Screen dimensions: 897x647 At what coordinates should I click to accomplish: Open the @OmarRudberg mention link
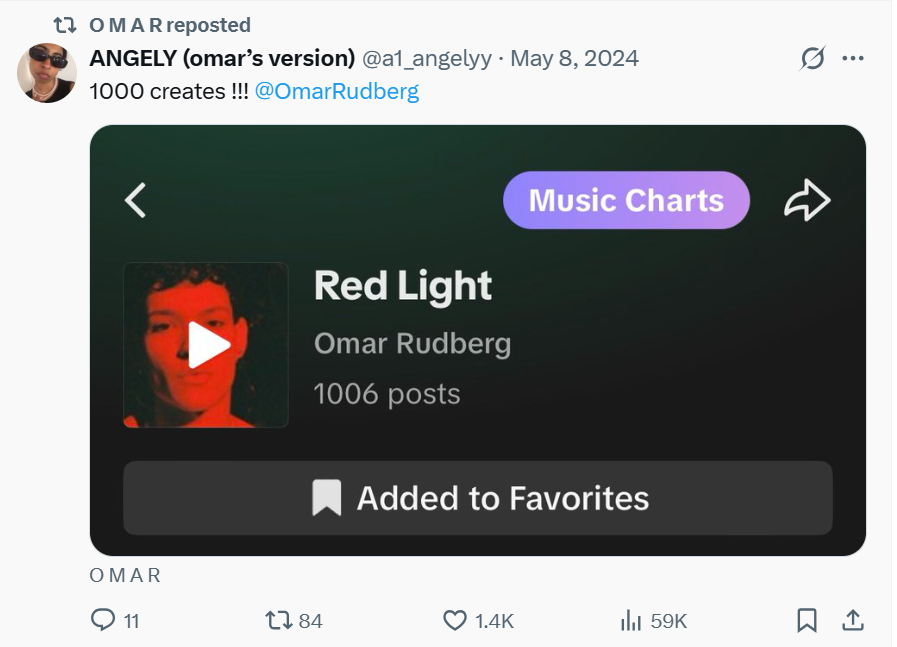tap(337, 91)
